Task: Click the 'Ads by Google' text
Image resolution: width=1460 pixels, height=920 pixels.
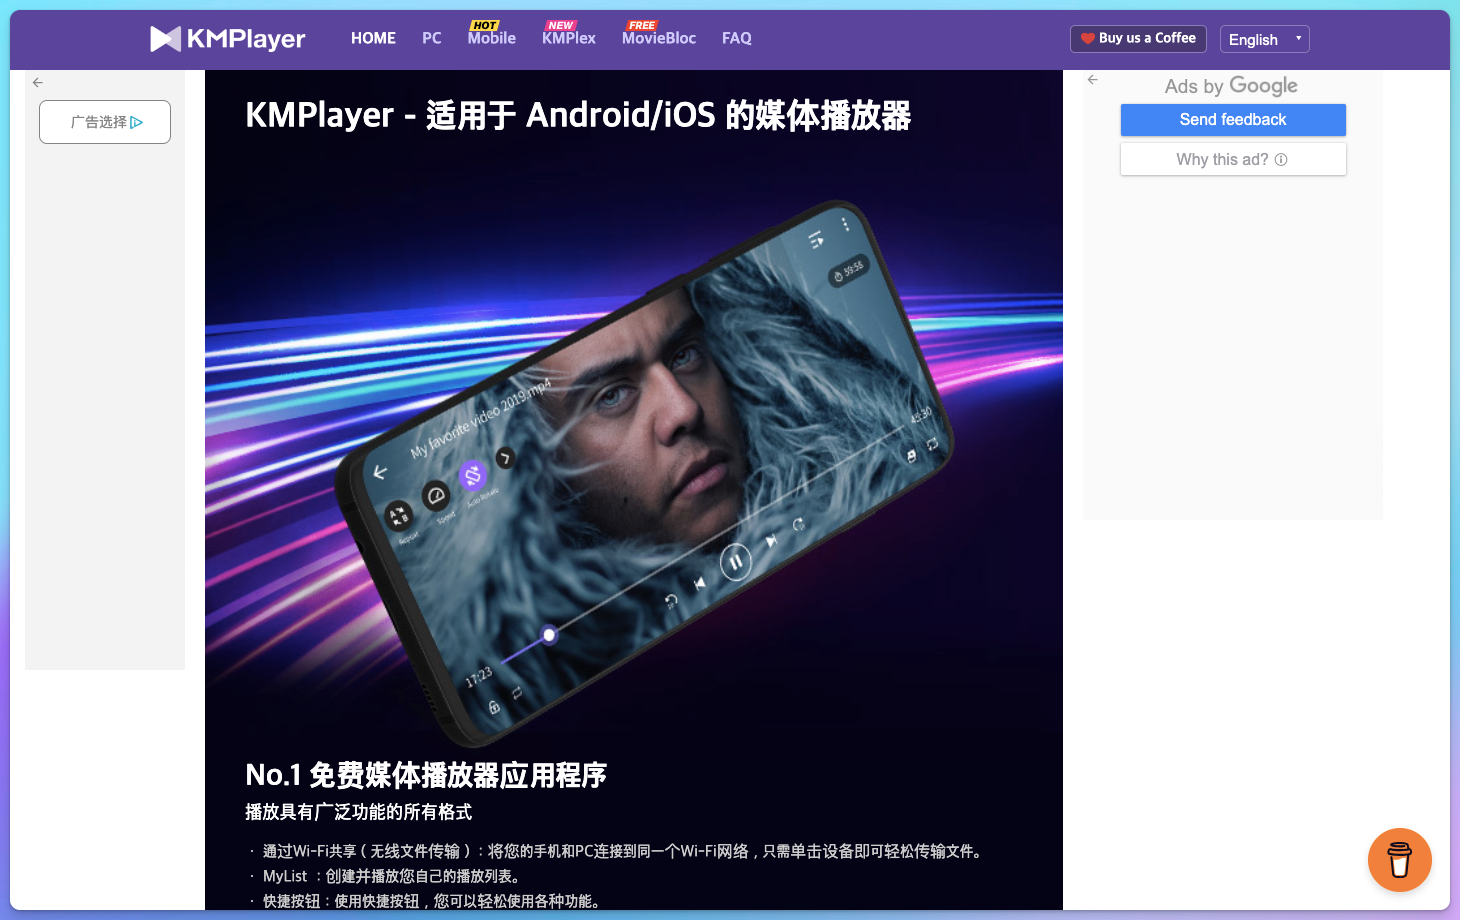Action: (1231, 86)
